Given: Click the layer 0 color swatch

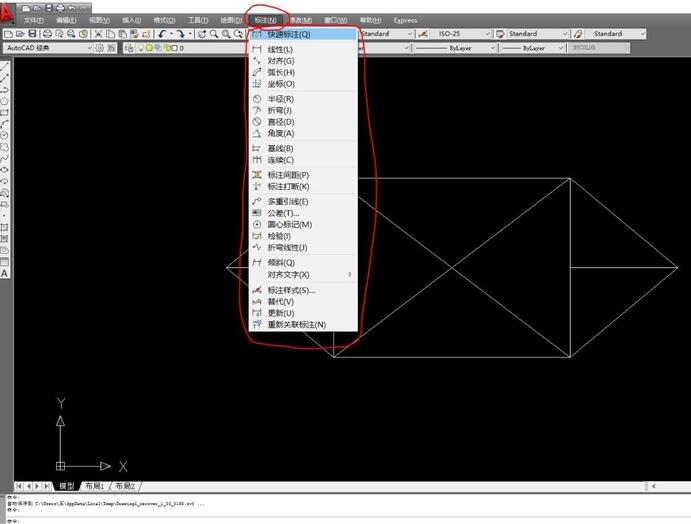Looking at the screenshot, I should point(175,48).
